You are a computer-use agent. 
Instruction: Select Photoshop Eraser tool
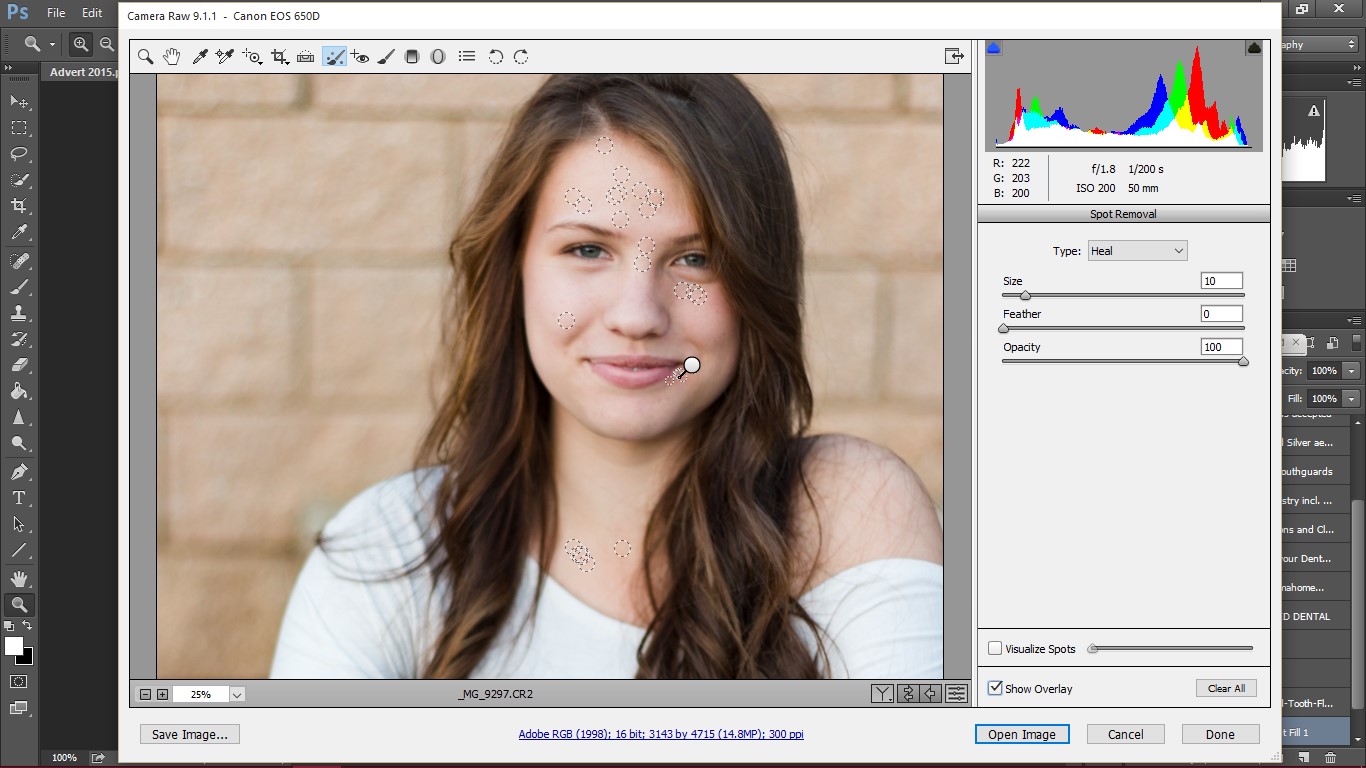[19, 365]
